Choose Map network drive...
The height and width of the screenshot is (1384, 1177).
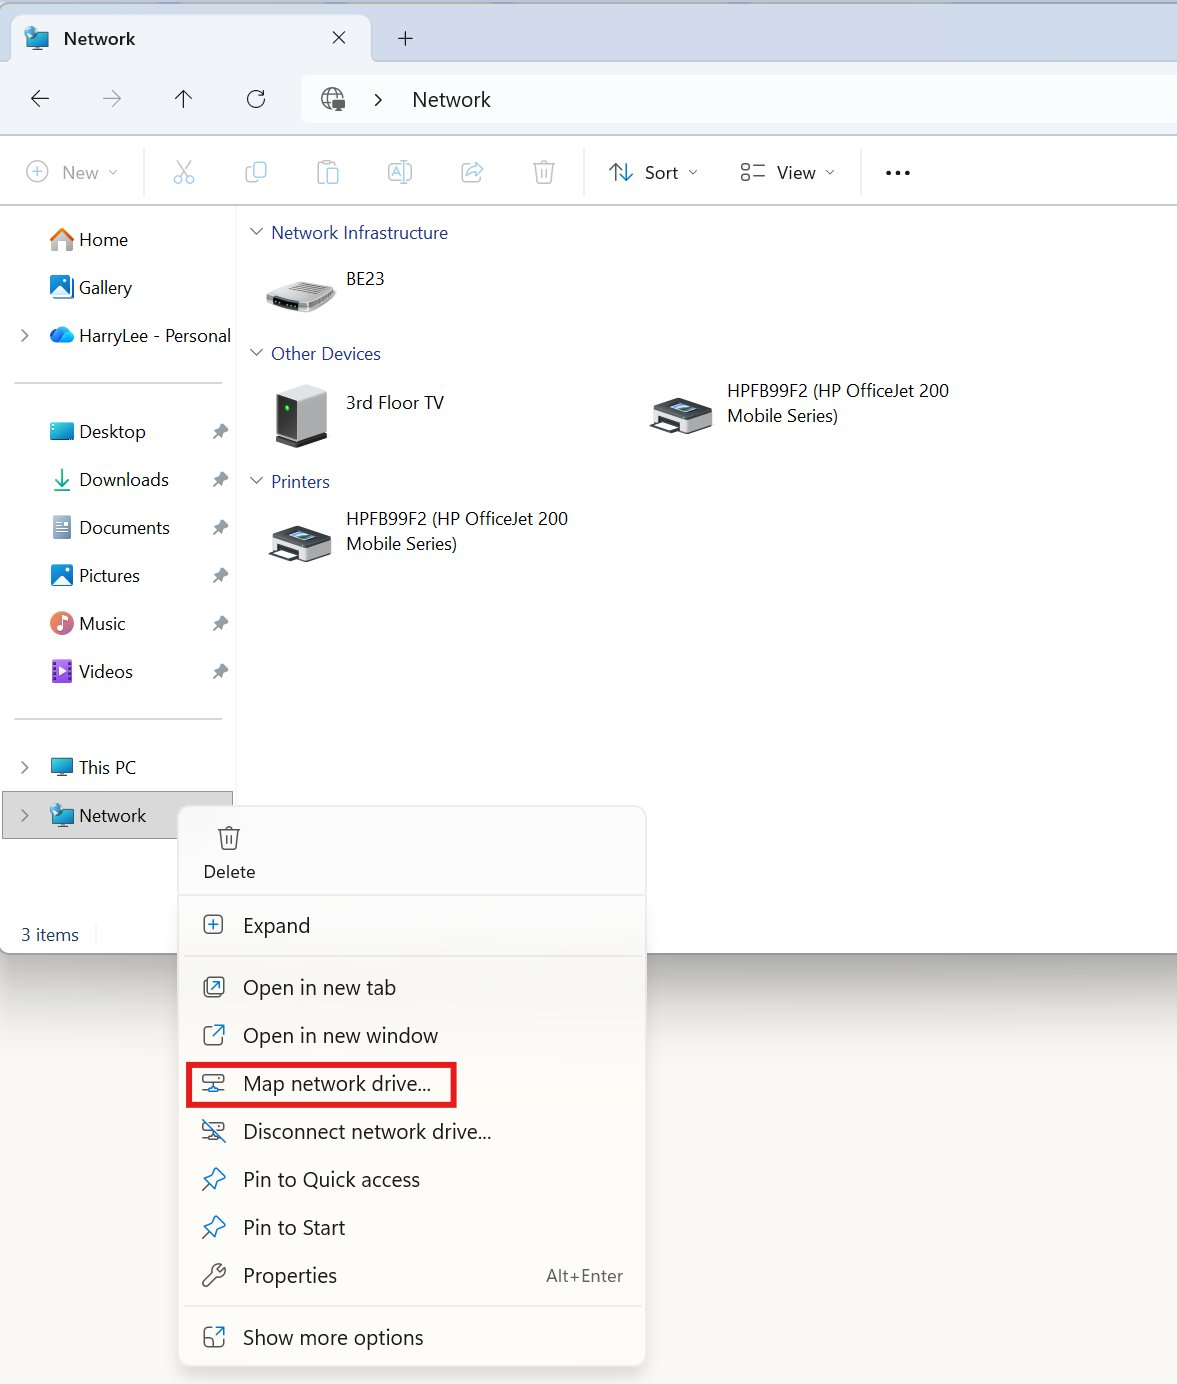[412, 1084]
